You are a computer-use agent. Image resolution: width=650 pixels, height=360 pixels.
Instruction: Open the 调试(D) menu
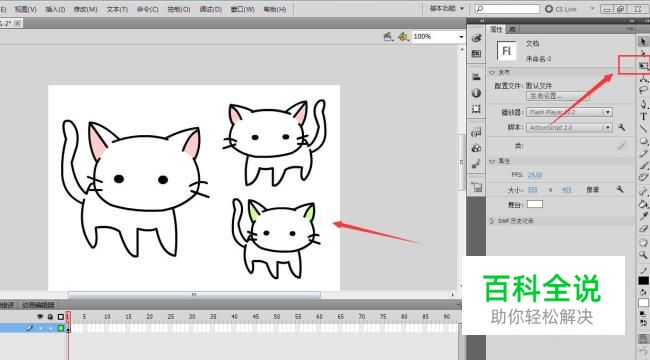point(211,9)
